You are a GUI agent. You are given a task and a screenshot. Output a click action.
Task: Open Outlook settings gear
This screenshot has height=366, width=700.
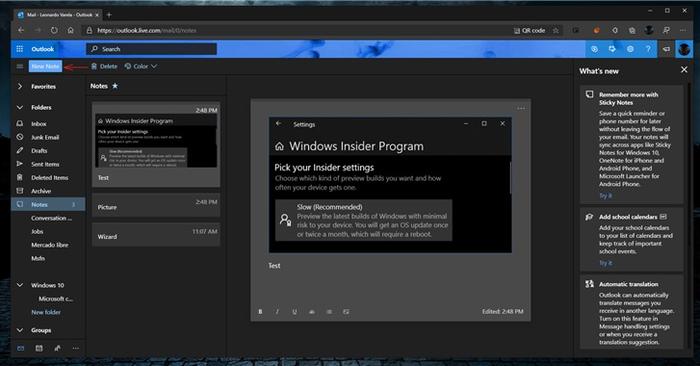coord(630,49)
